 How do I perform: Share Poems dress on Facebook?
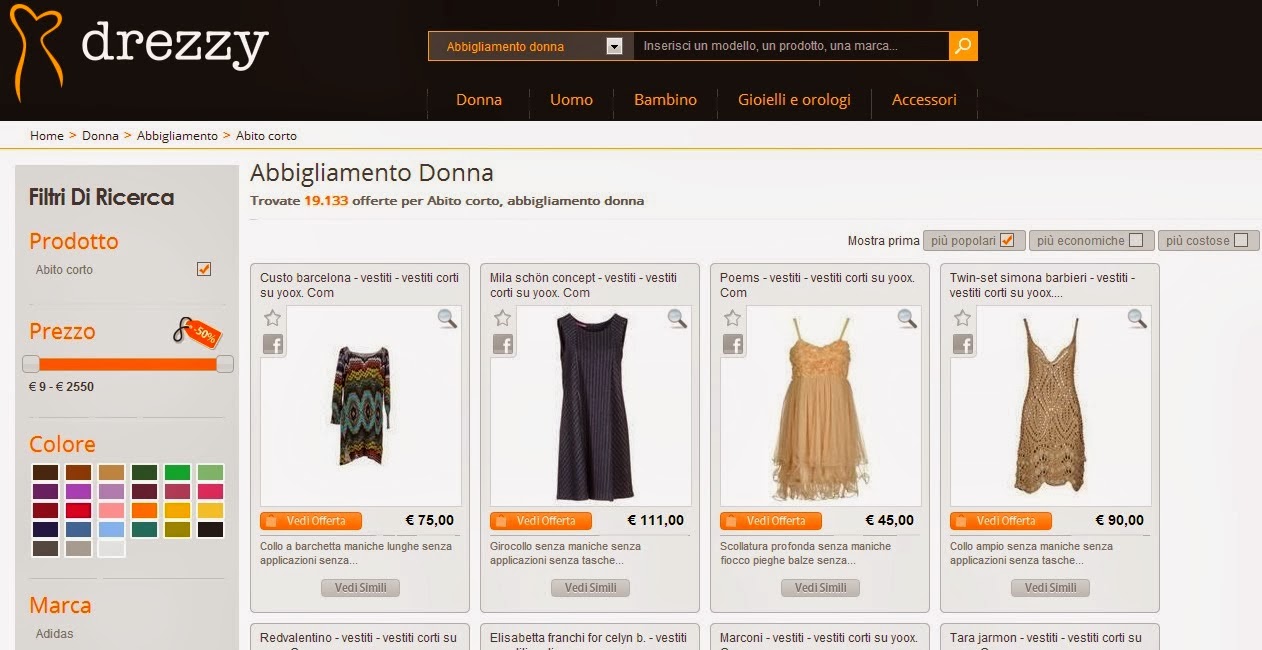[733, 344]
